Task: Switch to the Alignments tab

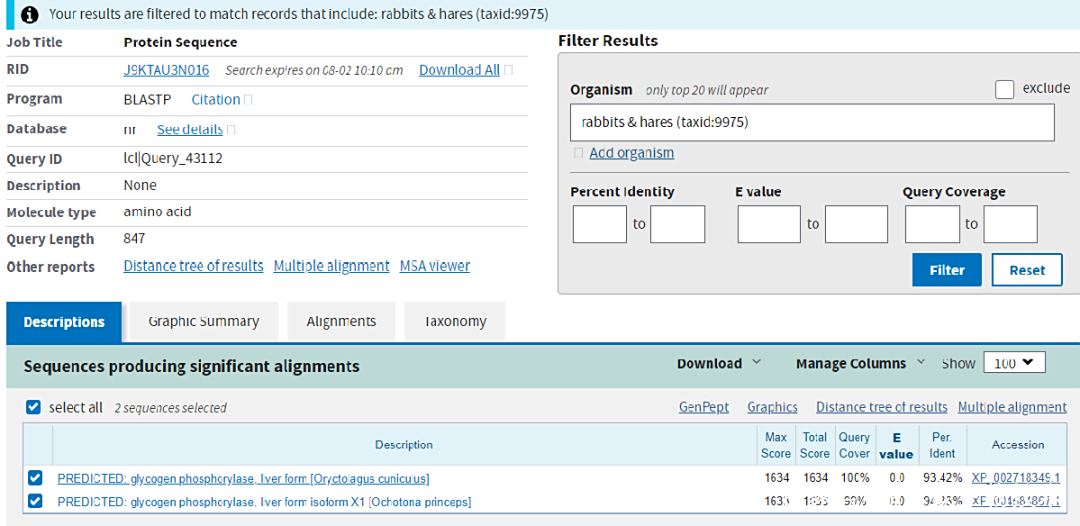Action: [x=341, y=322]
